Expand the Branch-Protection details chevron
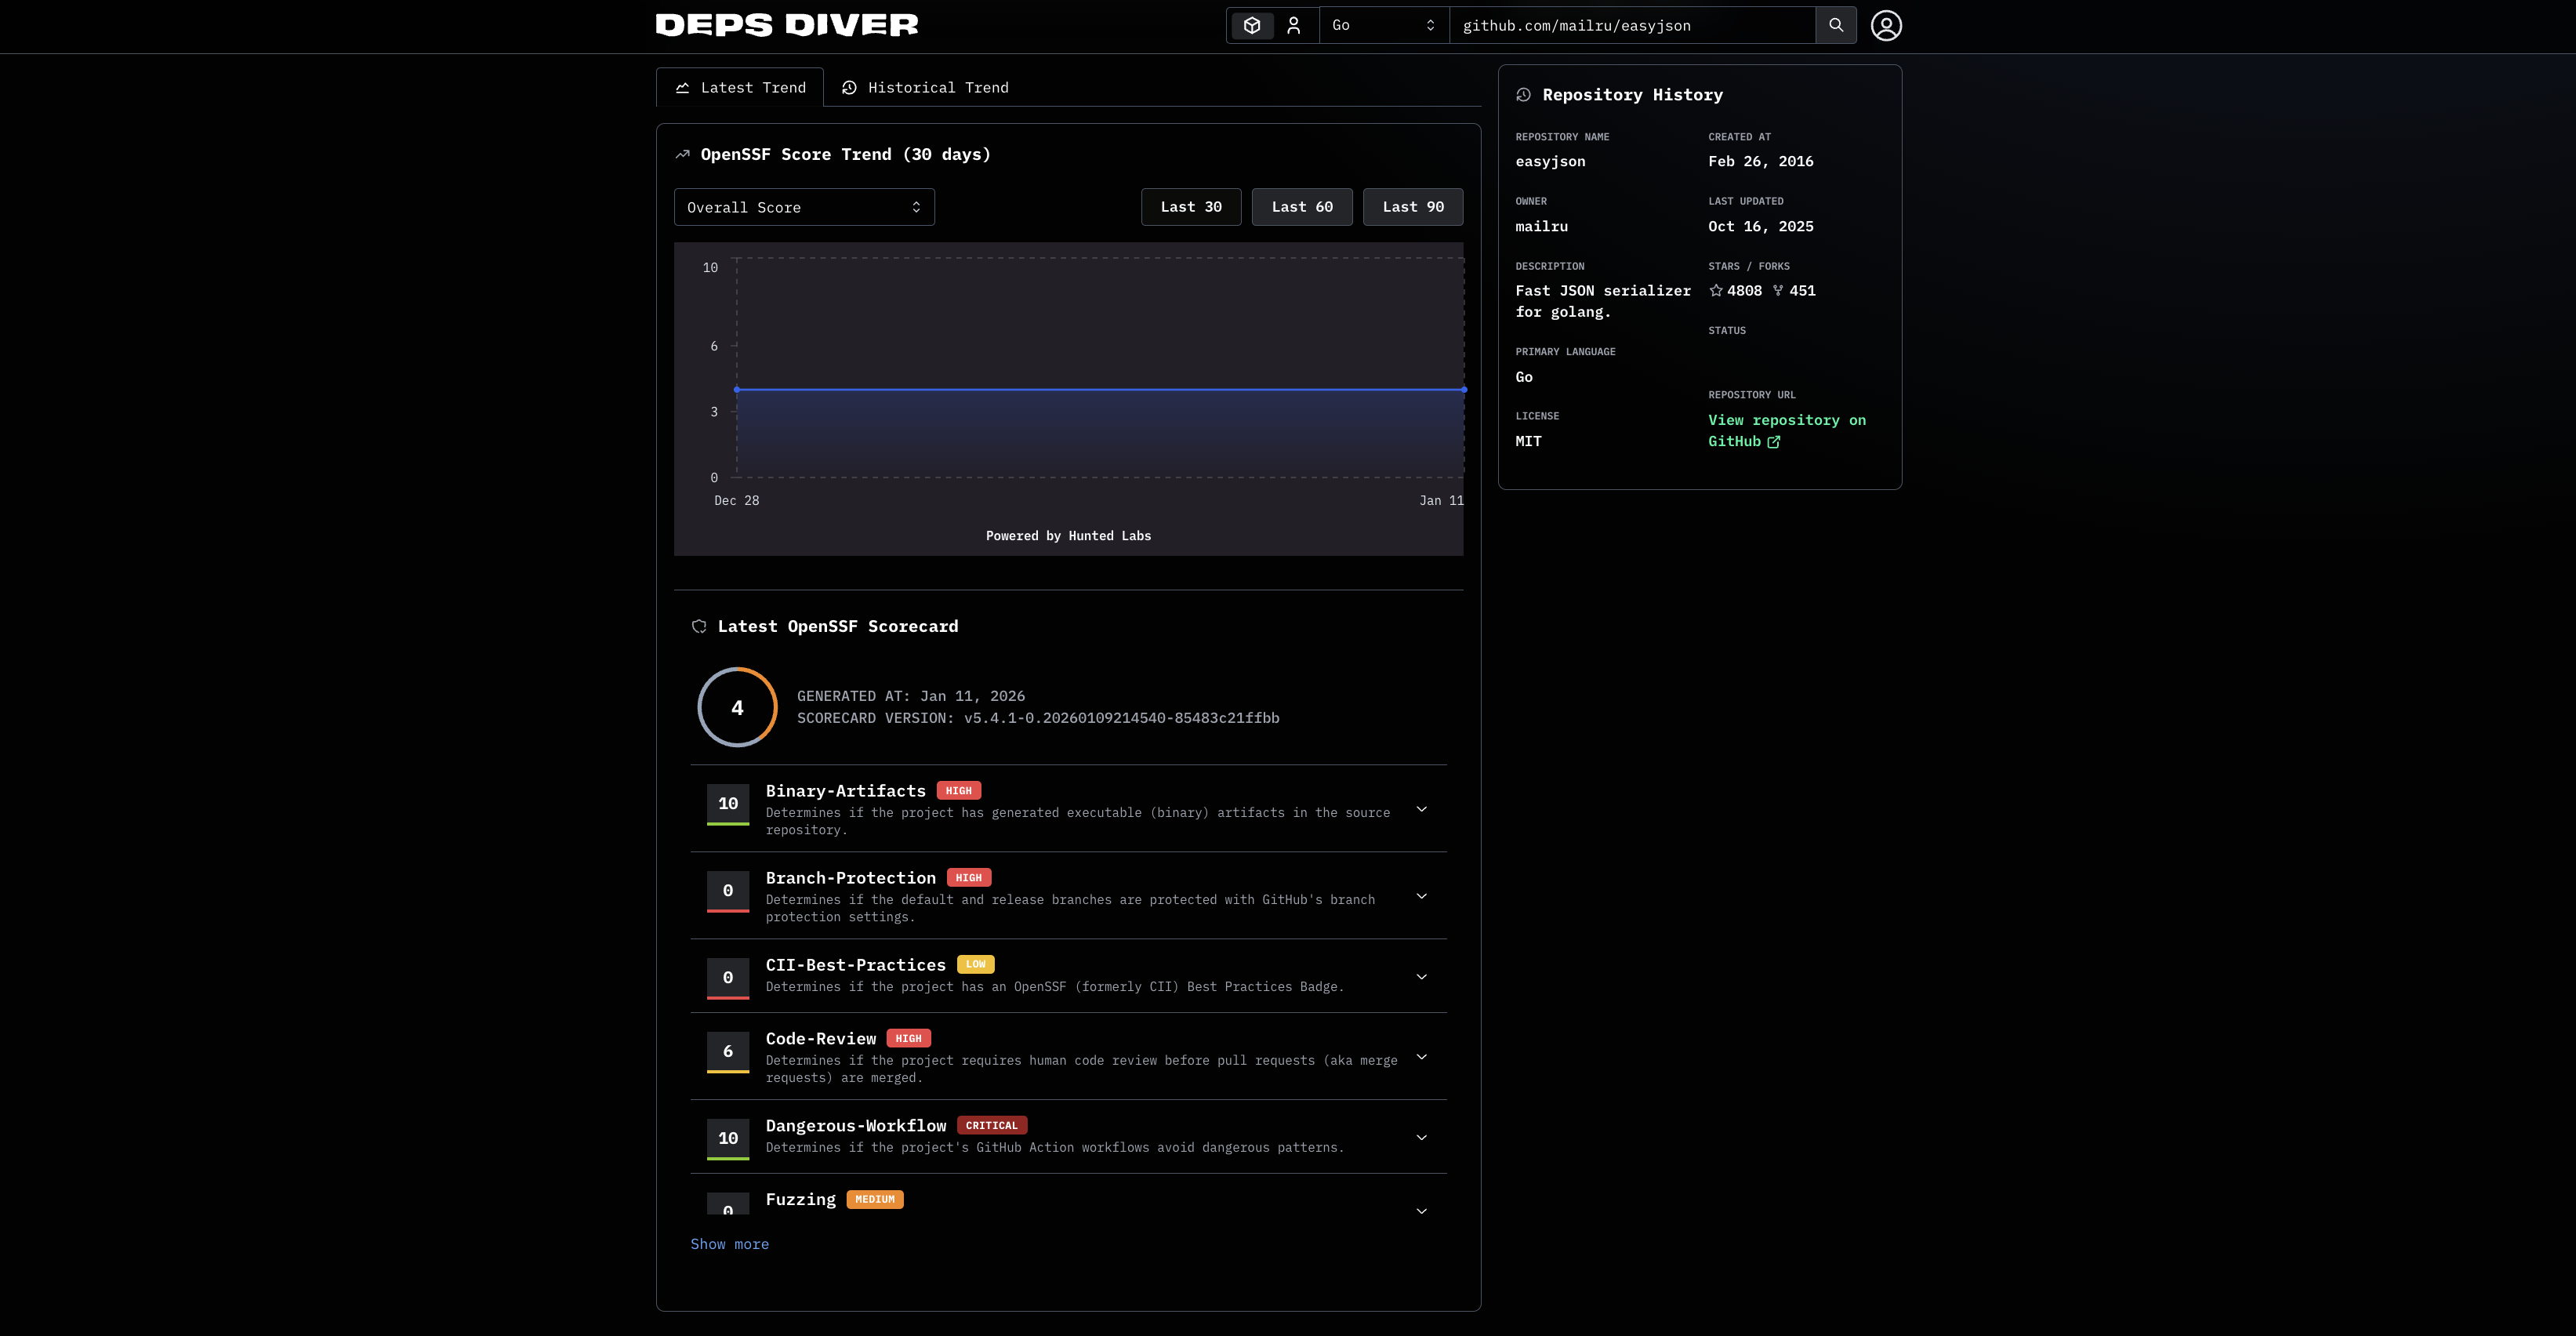Image resolution: width=2576 pixels, height=1336 pixels. (1421, 897)
